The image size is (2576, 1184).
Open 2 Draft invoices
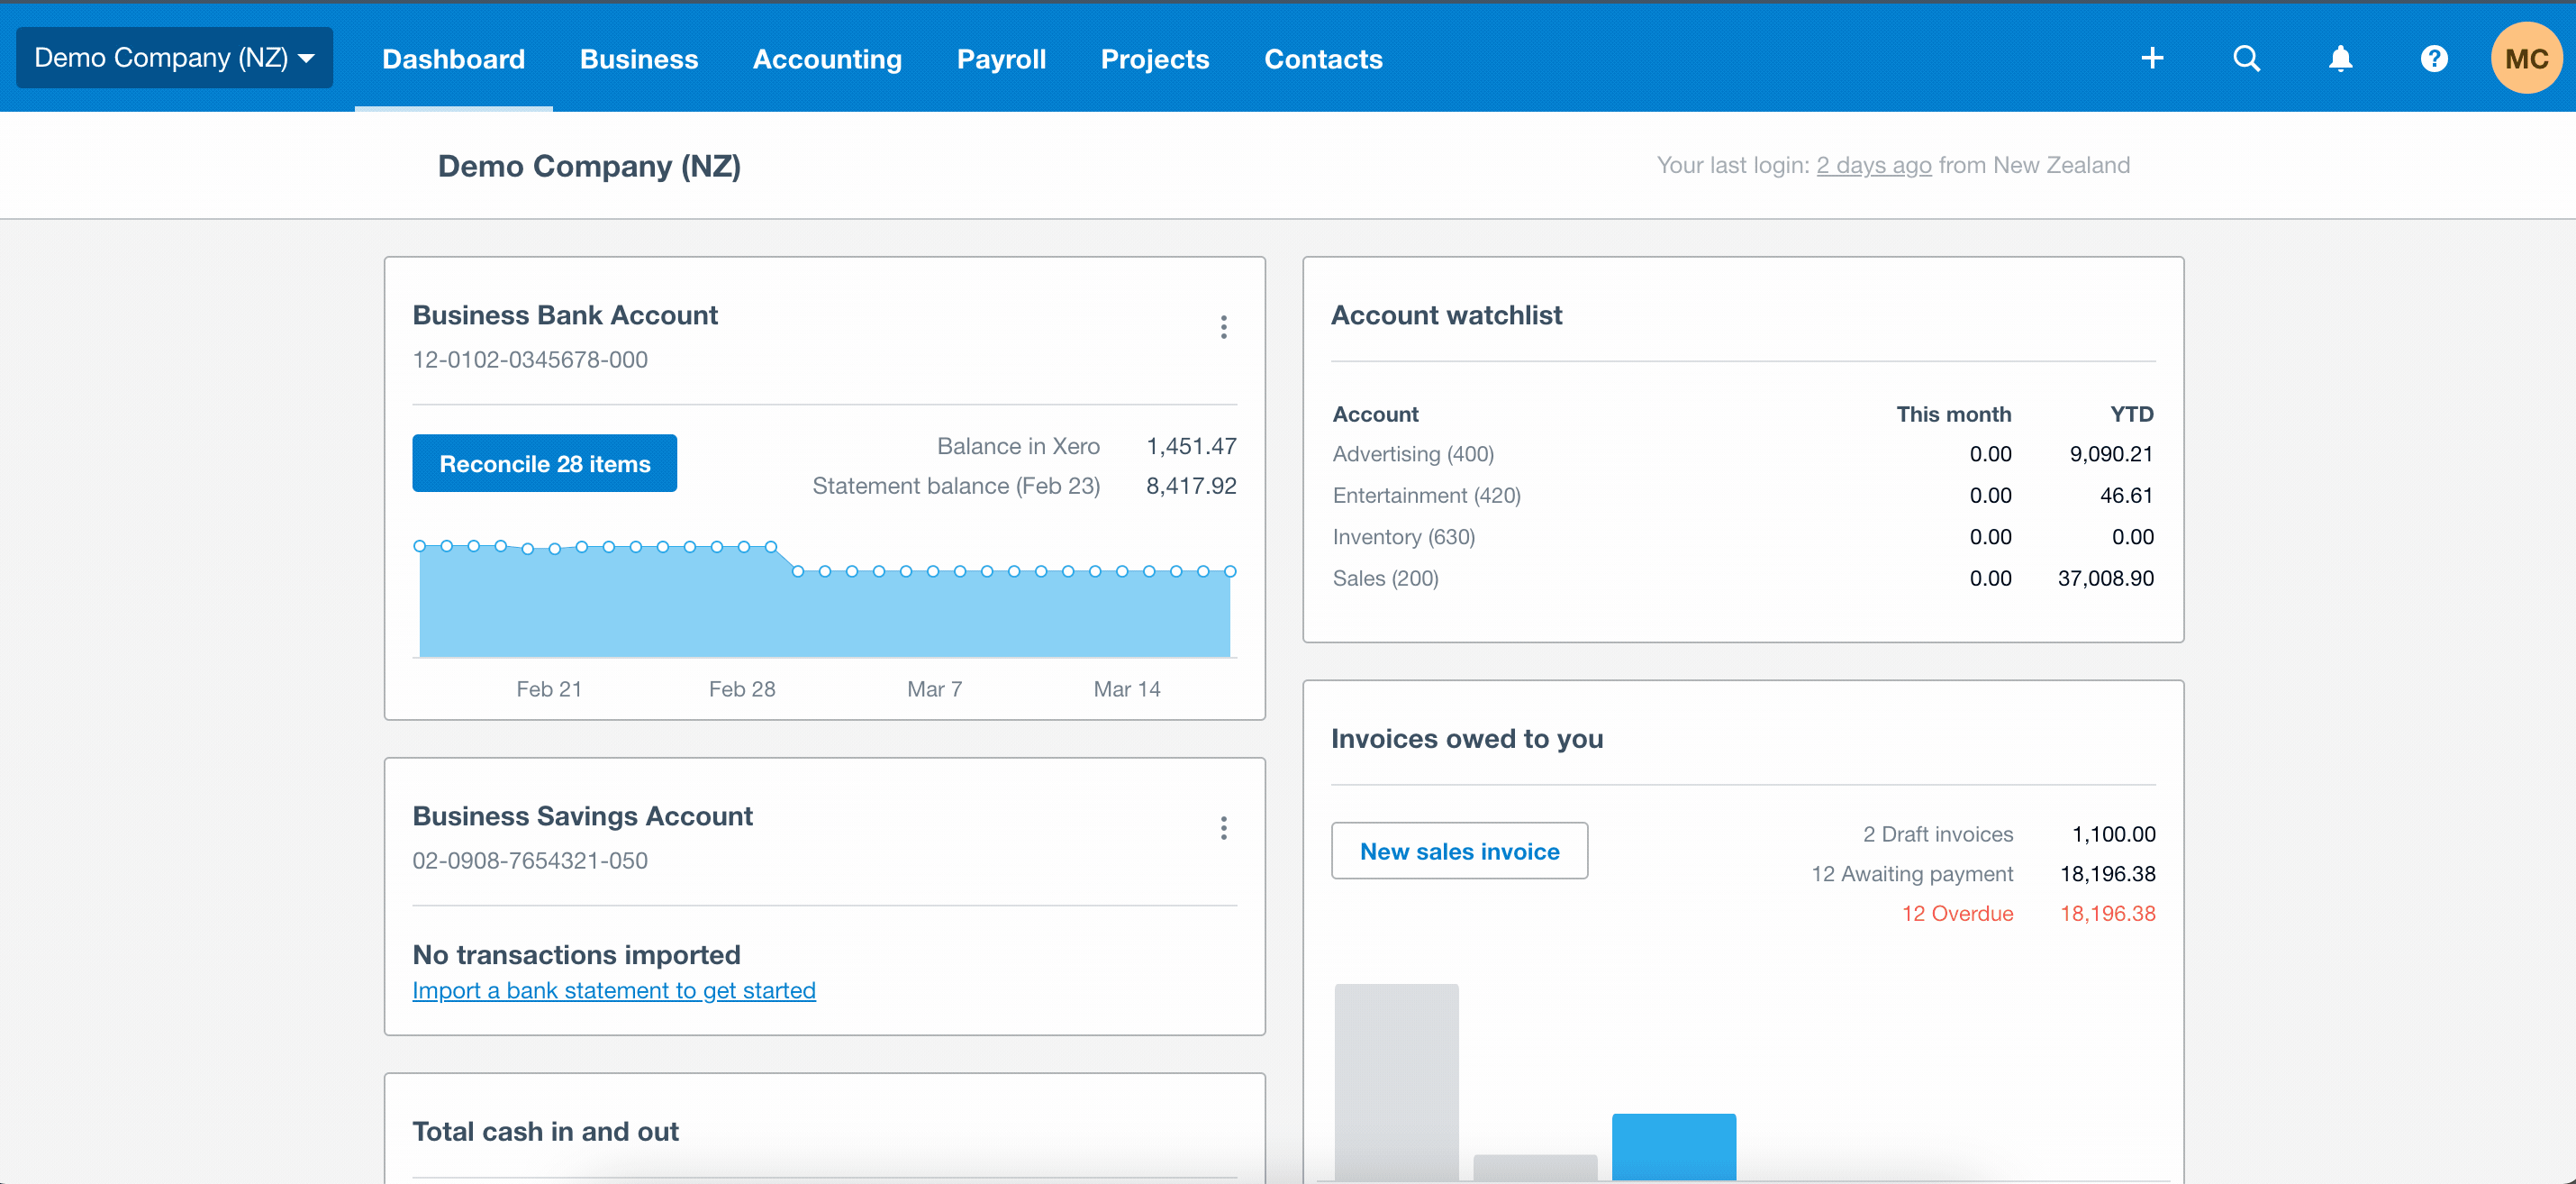tap(1937, 834)
